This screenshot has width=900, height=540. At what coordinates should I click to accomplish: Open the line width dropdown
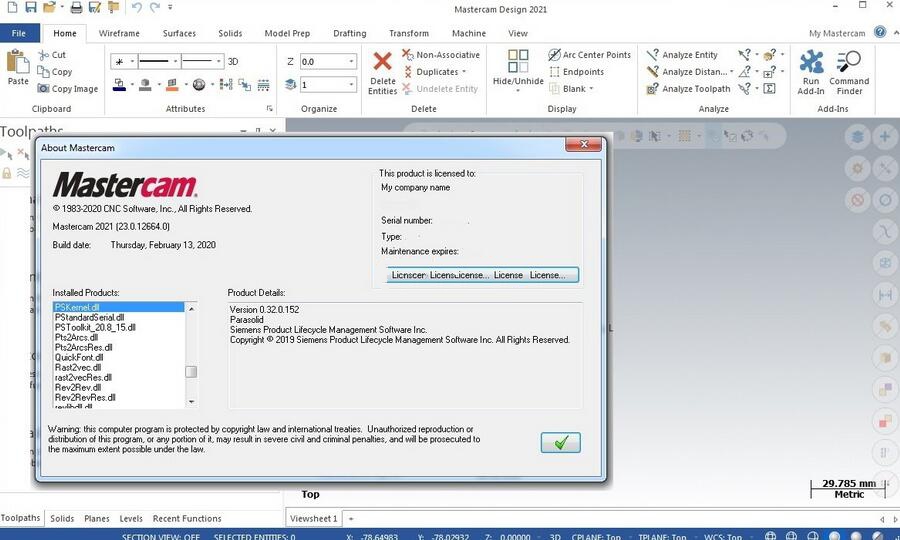[218, 61]
